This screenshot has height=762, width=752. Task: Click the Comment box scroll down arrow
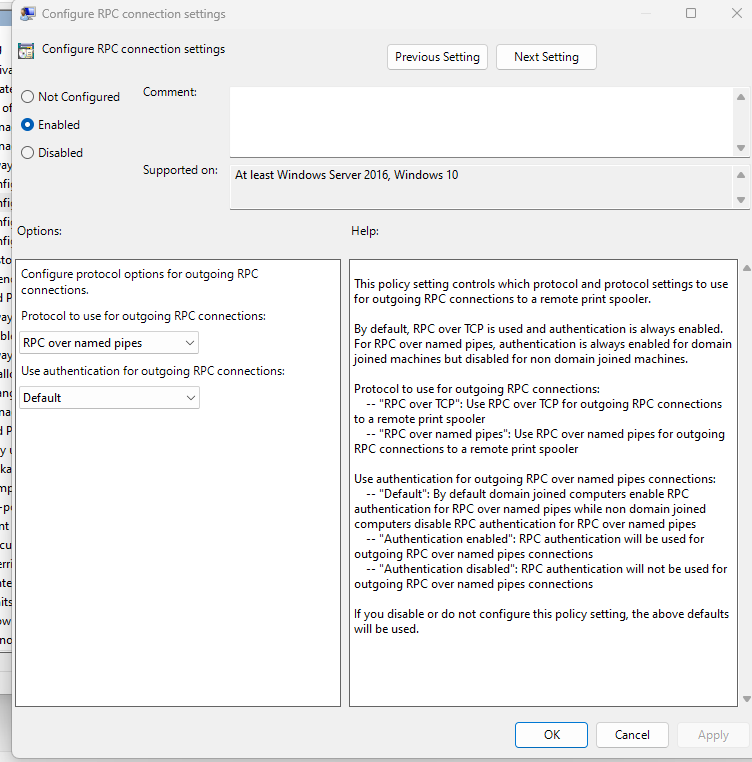741,147
